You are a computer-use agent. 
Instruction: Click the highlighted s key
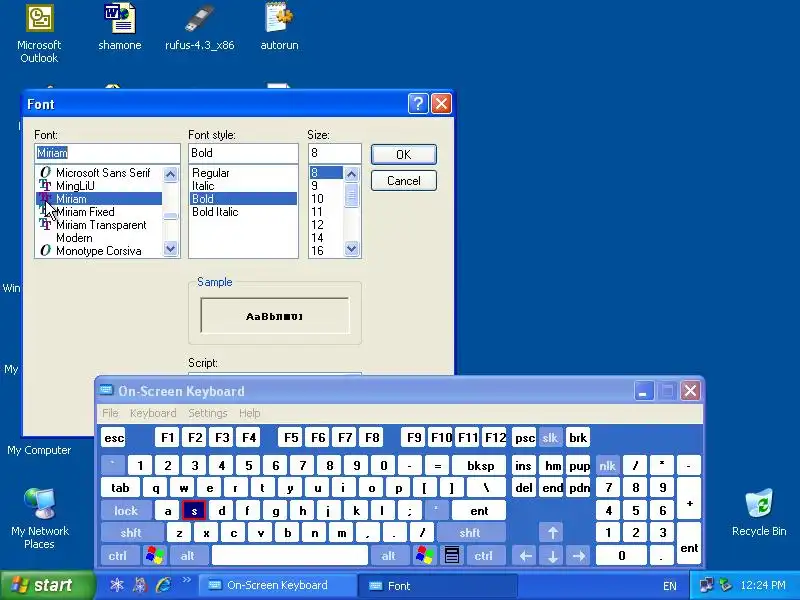click(194, 510)
